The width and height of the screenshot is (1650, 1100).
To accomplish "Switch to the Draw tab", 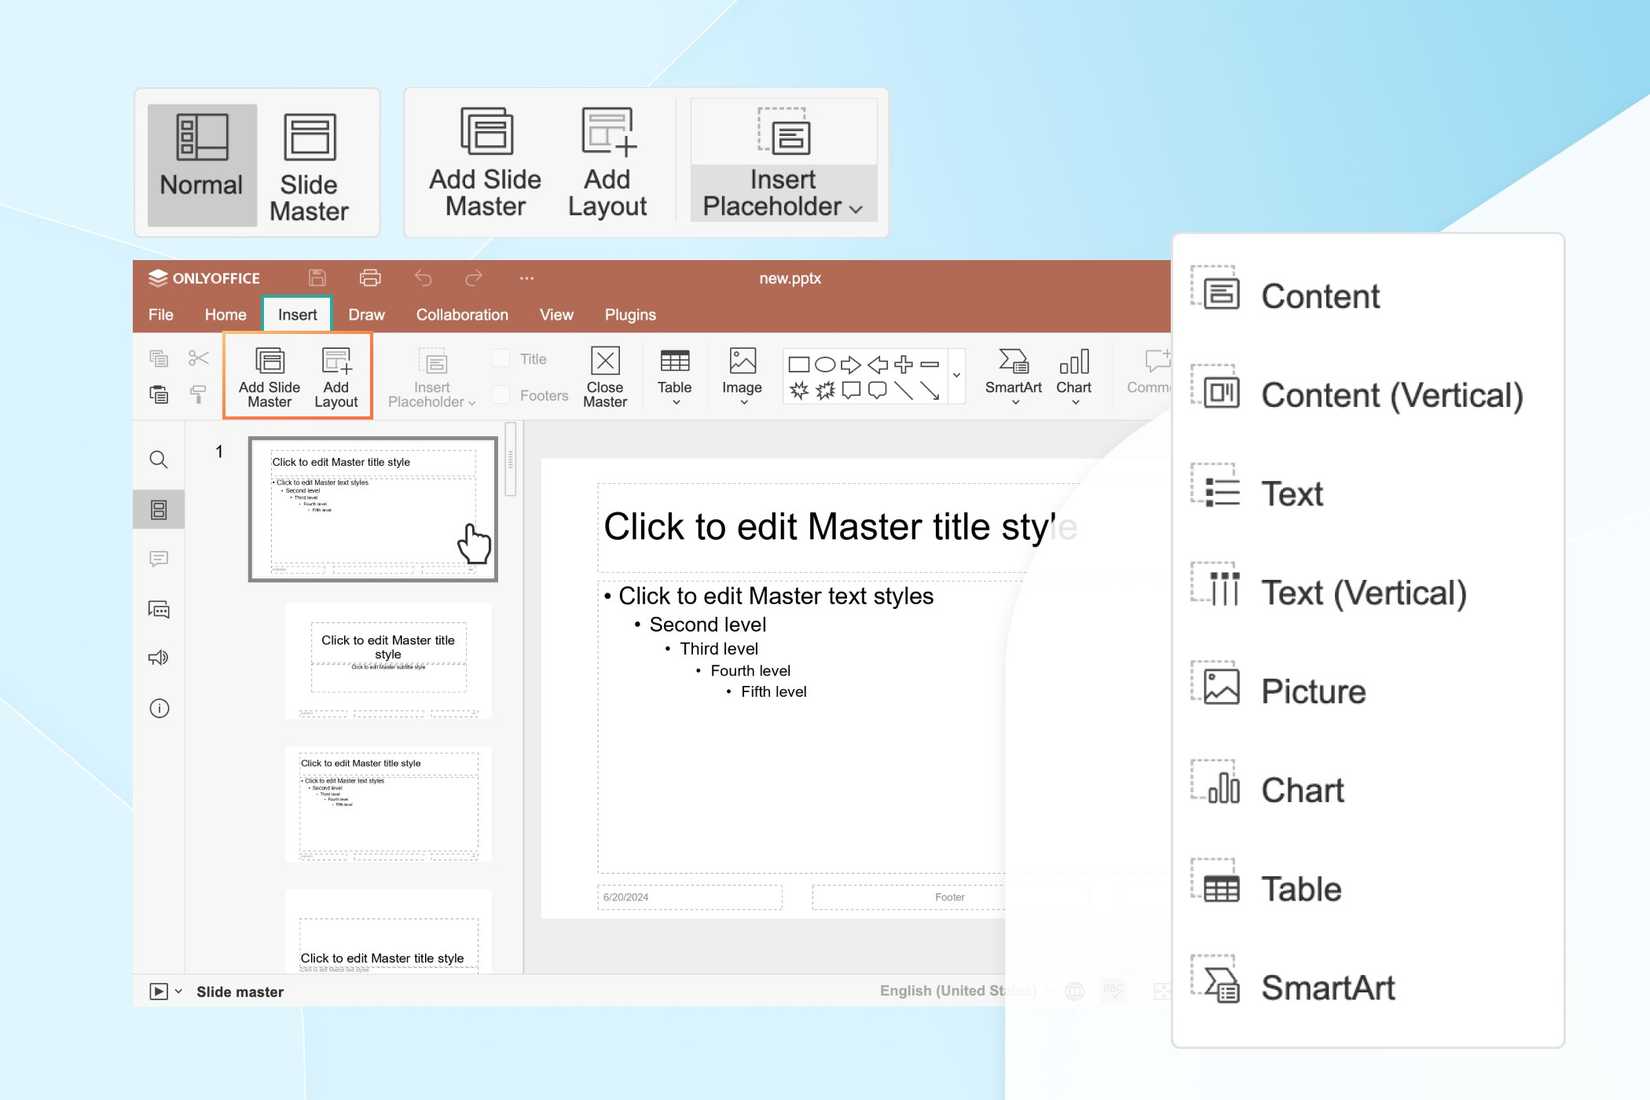I will pyautogui.click(x=367, y=314).
